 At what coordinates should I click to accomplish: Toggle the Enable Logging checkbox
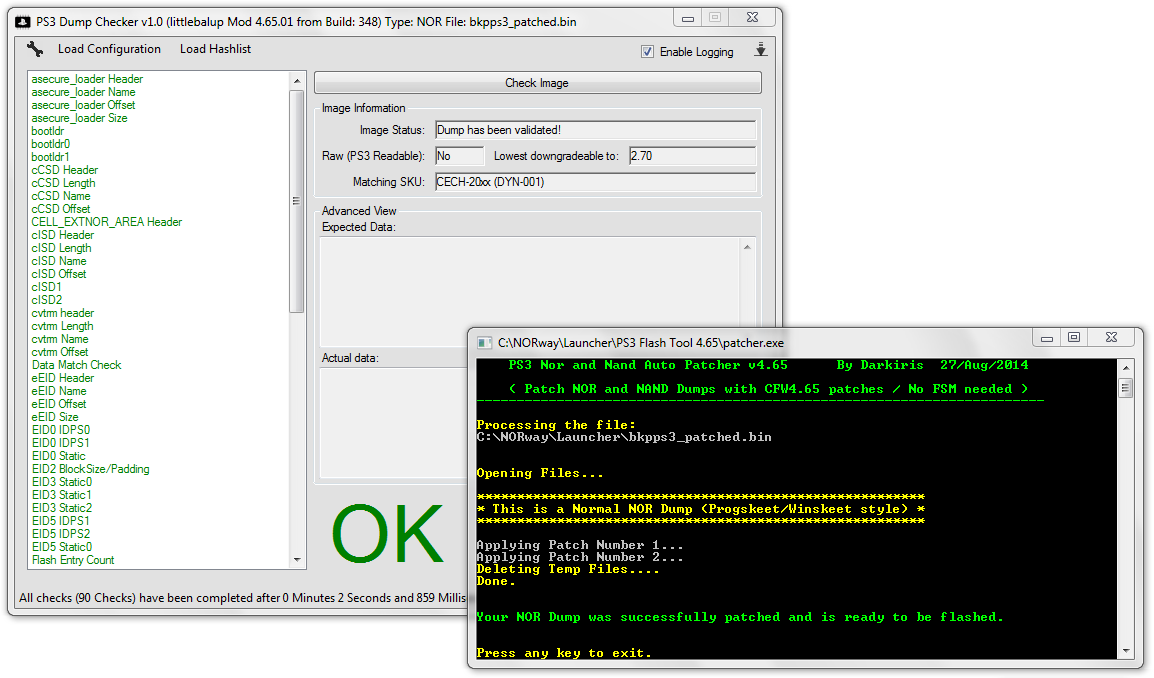648,51
